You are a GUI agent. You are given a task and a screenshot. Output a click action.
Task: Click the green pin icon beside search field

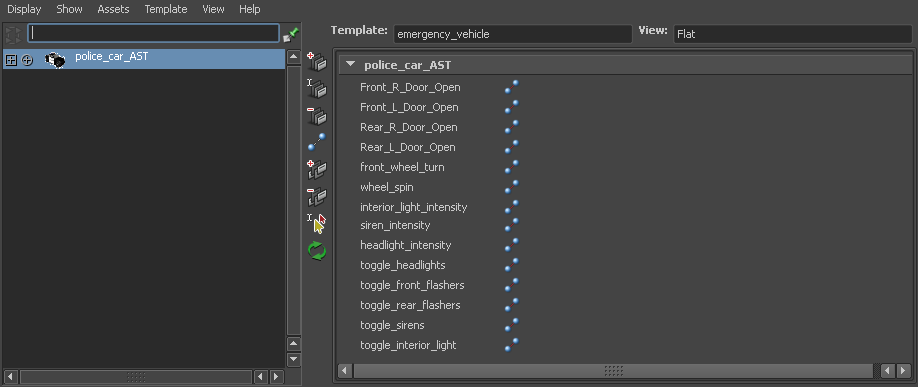290,35
